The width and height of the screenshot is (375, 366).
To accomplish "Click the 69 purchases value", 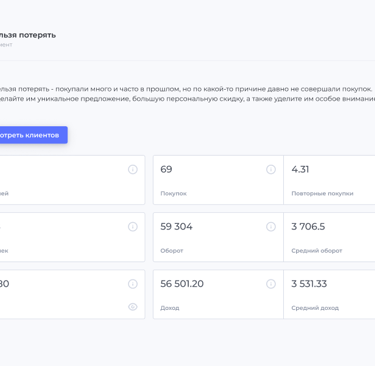I will [x=166, y=169].
